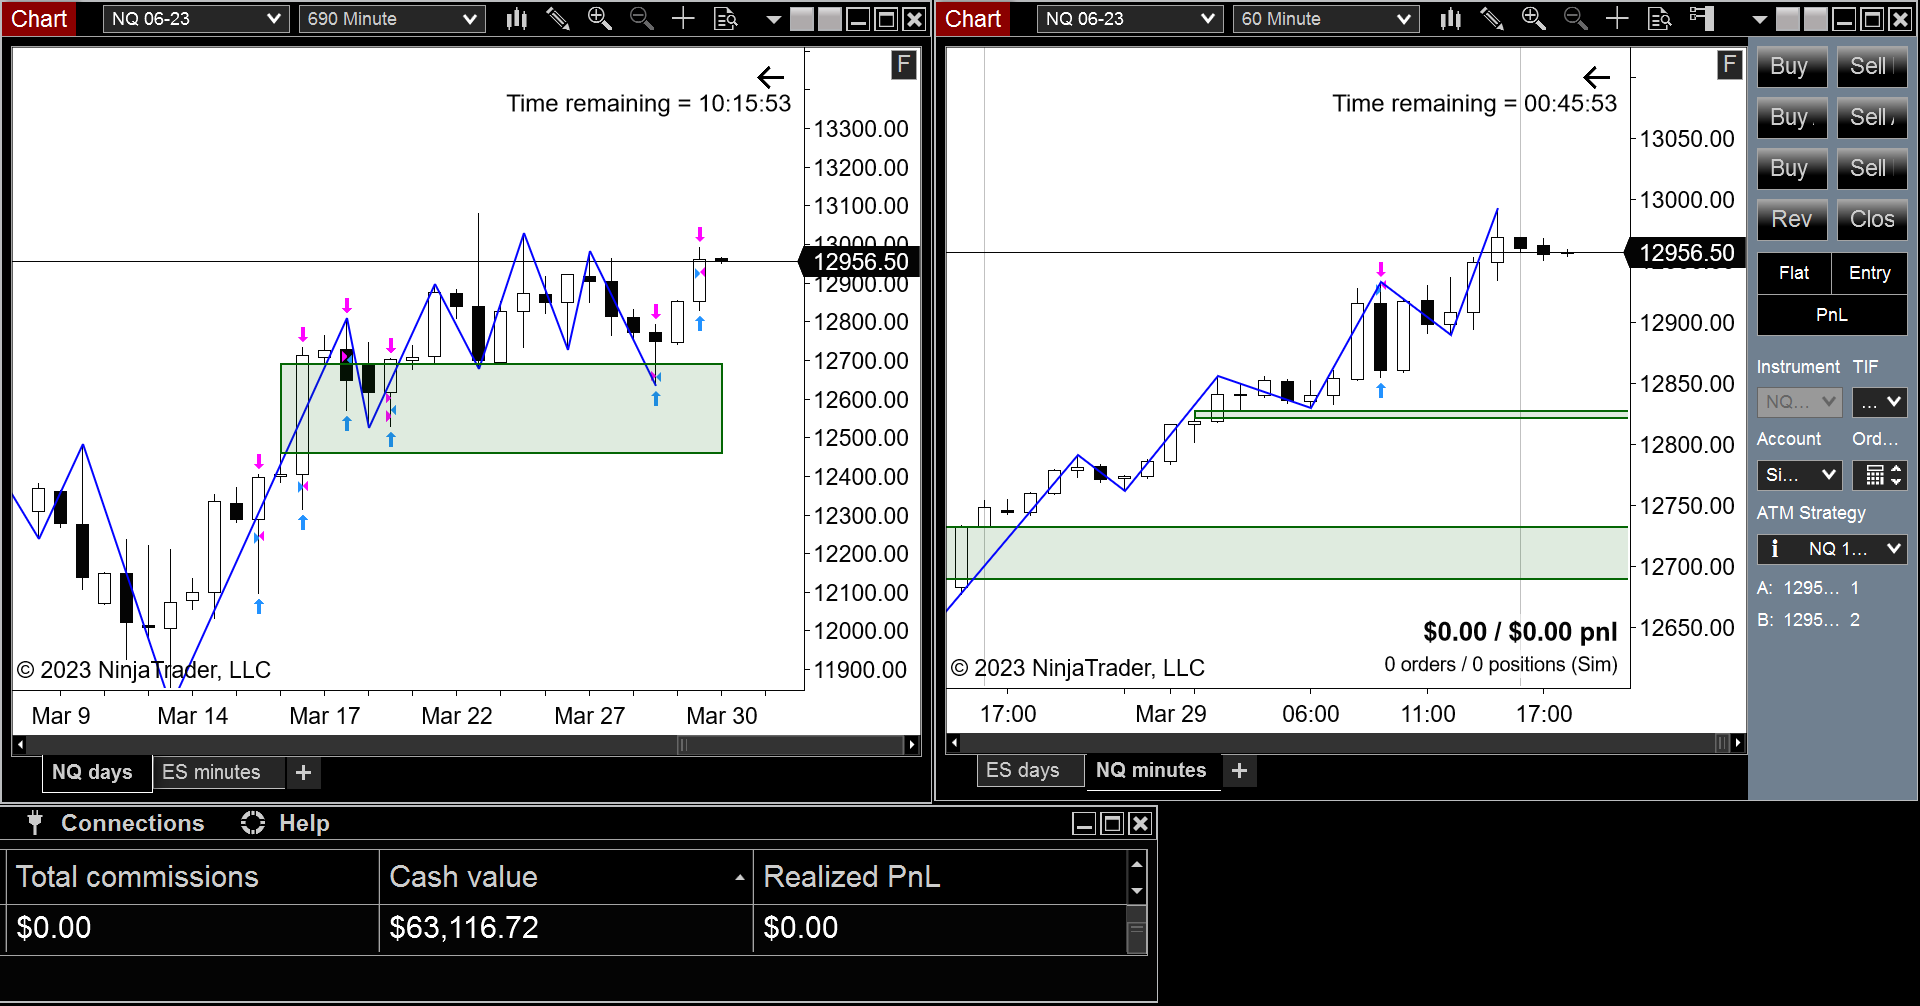Open order quantity calculator icon
This screenshot has width=1920, height=1006.
coord(1874,475)
